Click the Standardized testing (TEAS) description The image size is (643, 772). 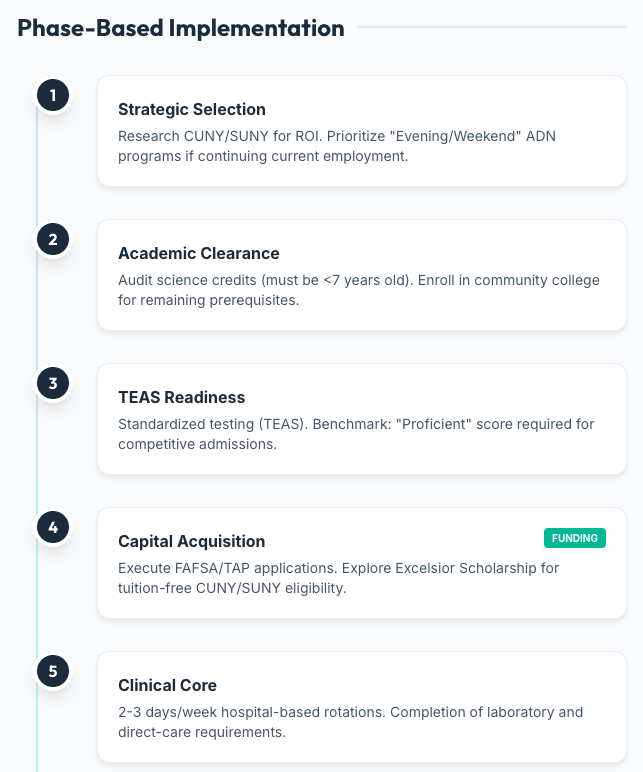pos(356,434)
